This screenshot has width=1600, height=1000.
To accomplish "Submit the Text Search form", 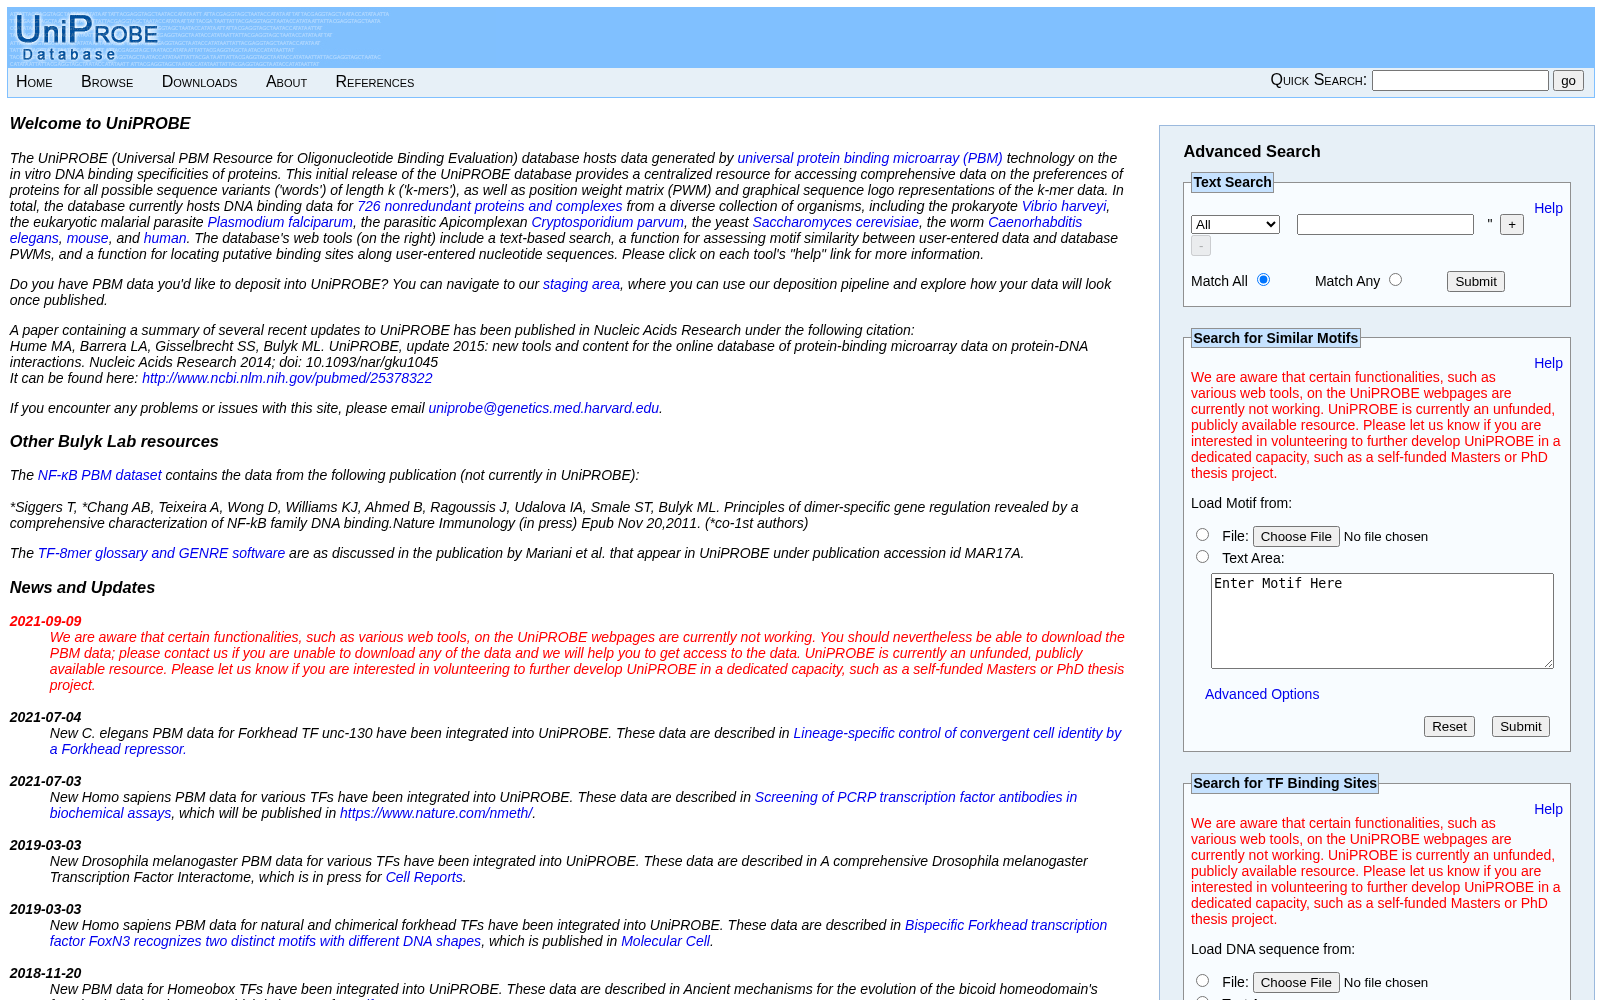I will [x=1475, y=281].
